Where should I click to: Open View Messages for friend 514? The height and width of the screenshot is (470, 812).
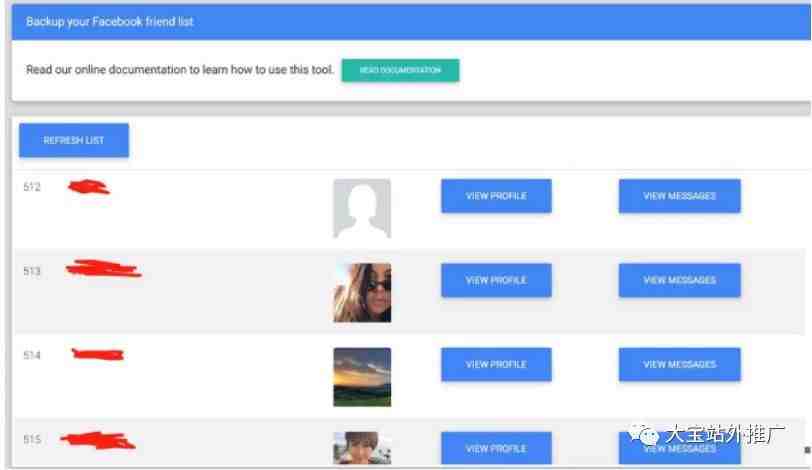coord(679,364)
